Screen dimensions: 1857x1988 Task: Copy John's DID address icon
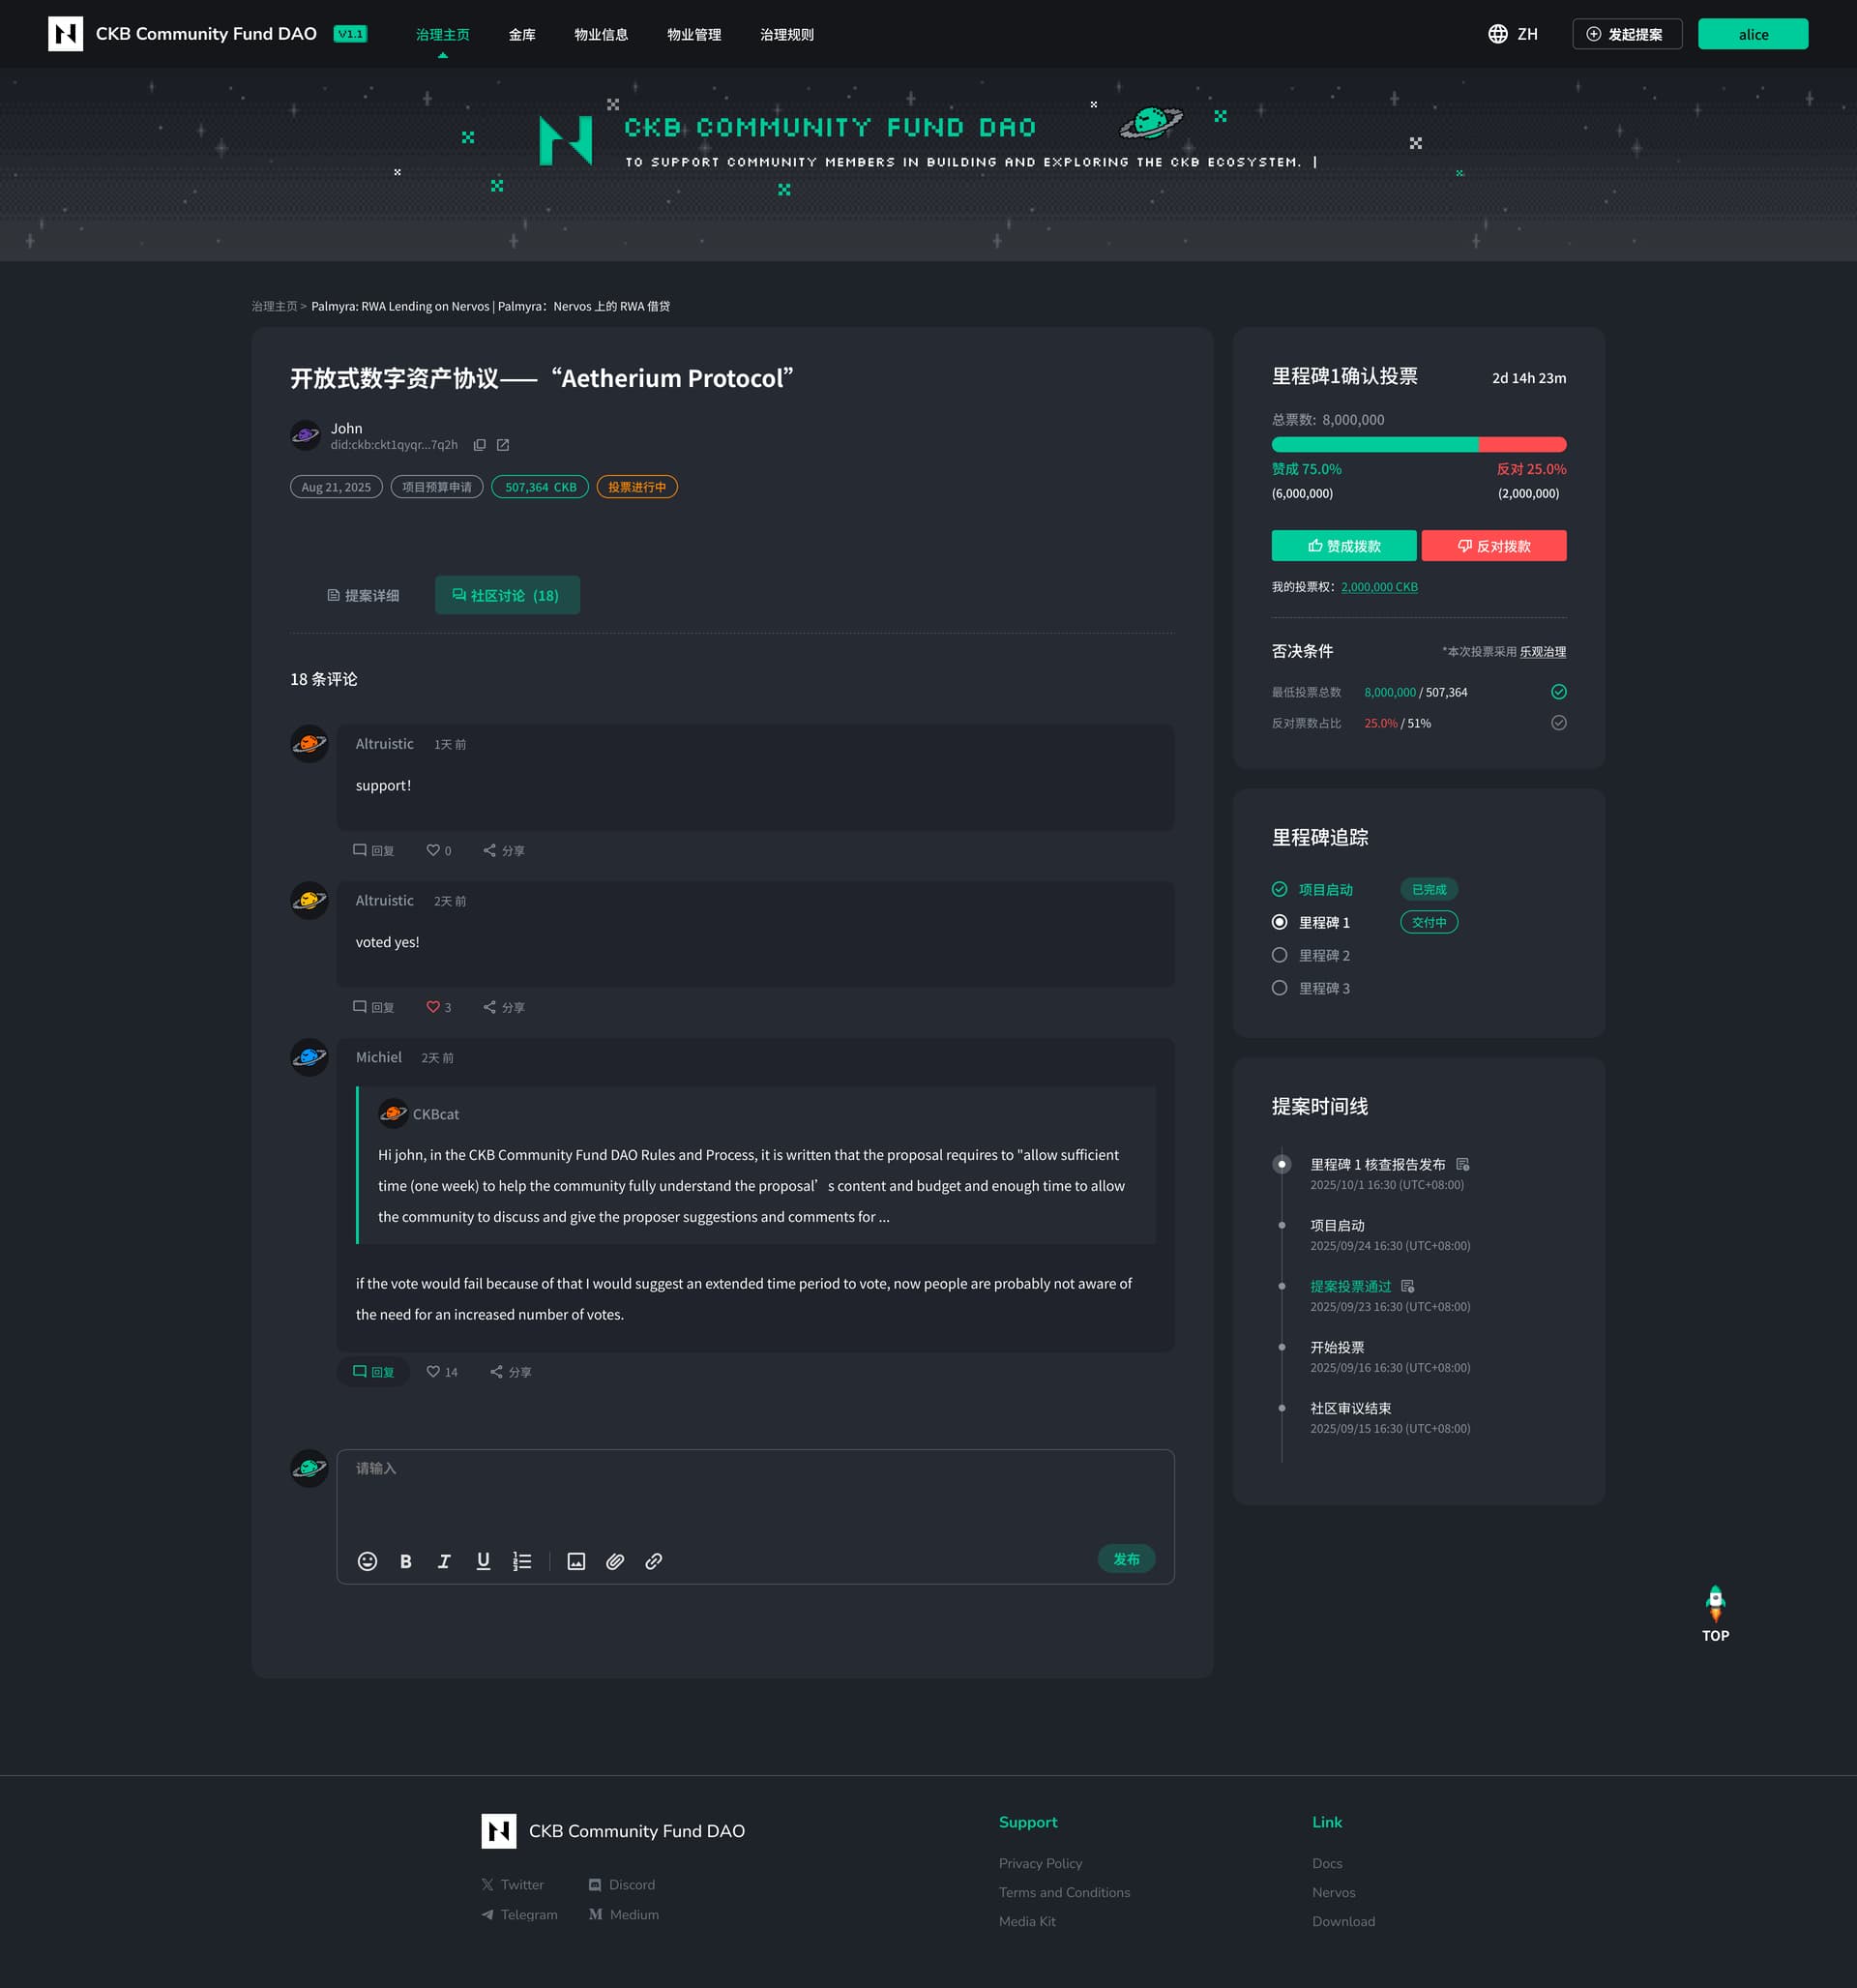pyautogui.click(x=480, y=445)
